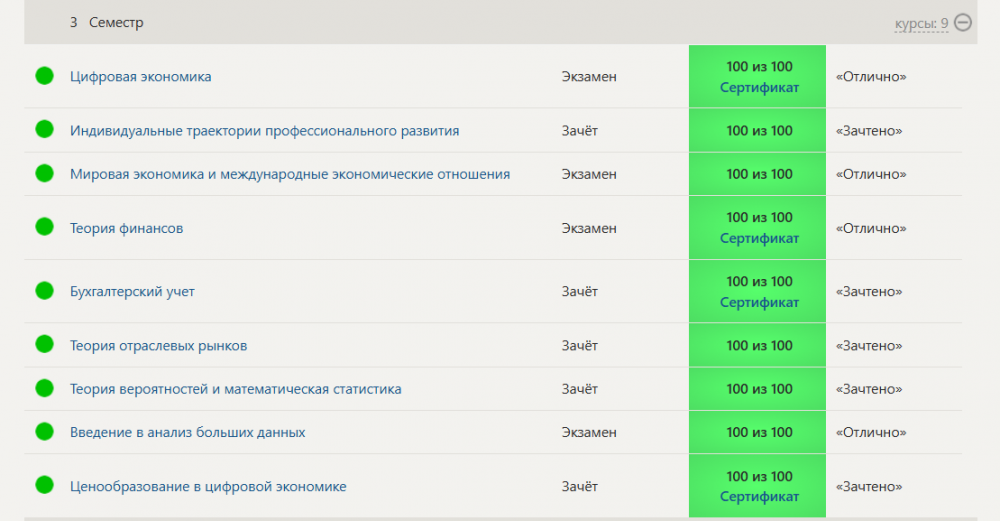Image resolution: width=1000 pixels, height=521 pixels.
Task: Click green status dot for Теория отраслевых рынков
Action: [45, 344]
